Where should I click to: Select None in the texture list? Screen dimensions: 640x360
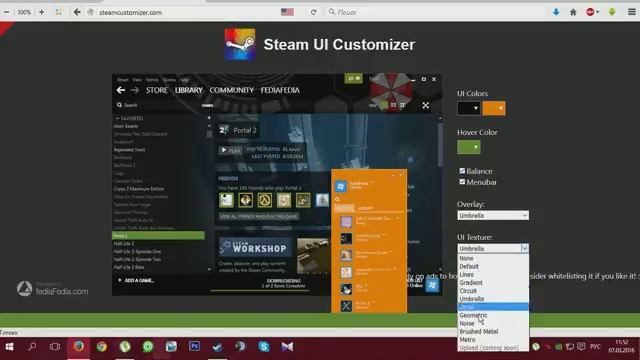point(493,258)
